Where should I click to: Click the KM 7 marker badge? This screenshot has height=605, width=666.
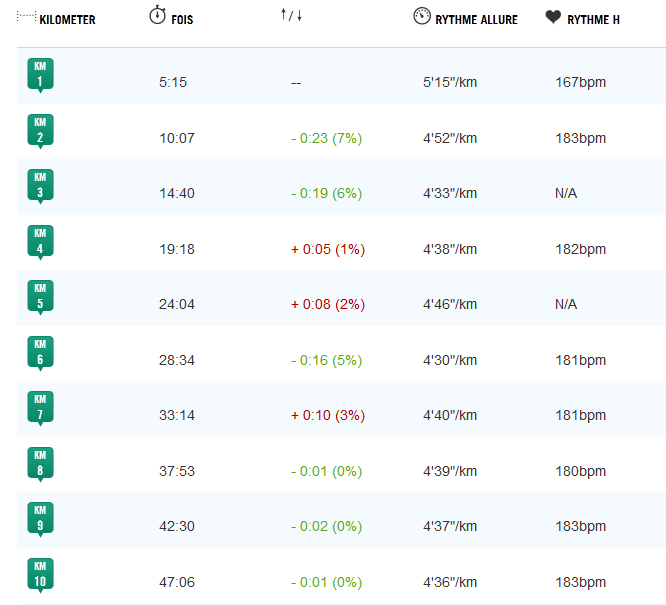point(40,408)
